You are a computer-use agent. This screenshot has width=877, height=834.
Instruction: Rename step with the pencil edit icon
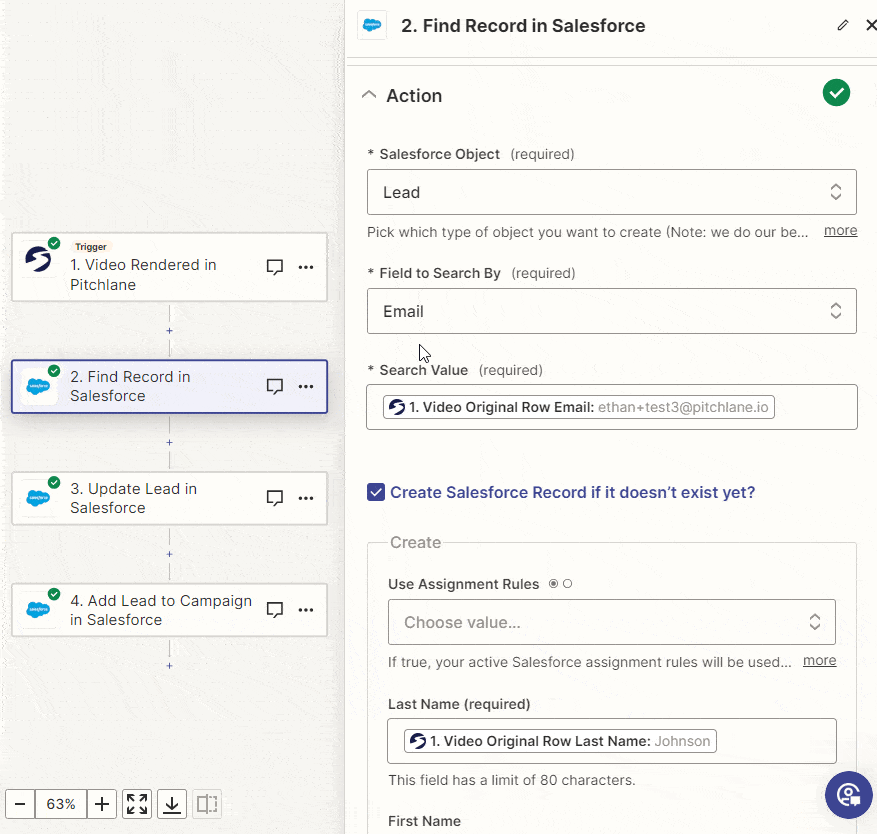click(842, 25)
